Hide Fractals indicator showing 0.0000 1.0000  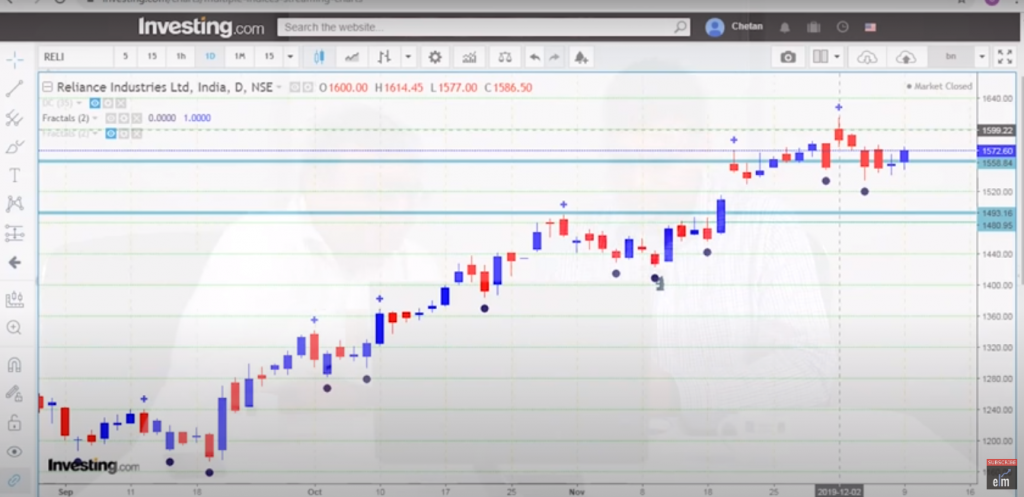click(110, 118)
